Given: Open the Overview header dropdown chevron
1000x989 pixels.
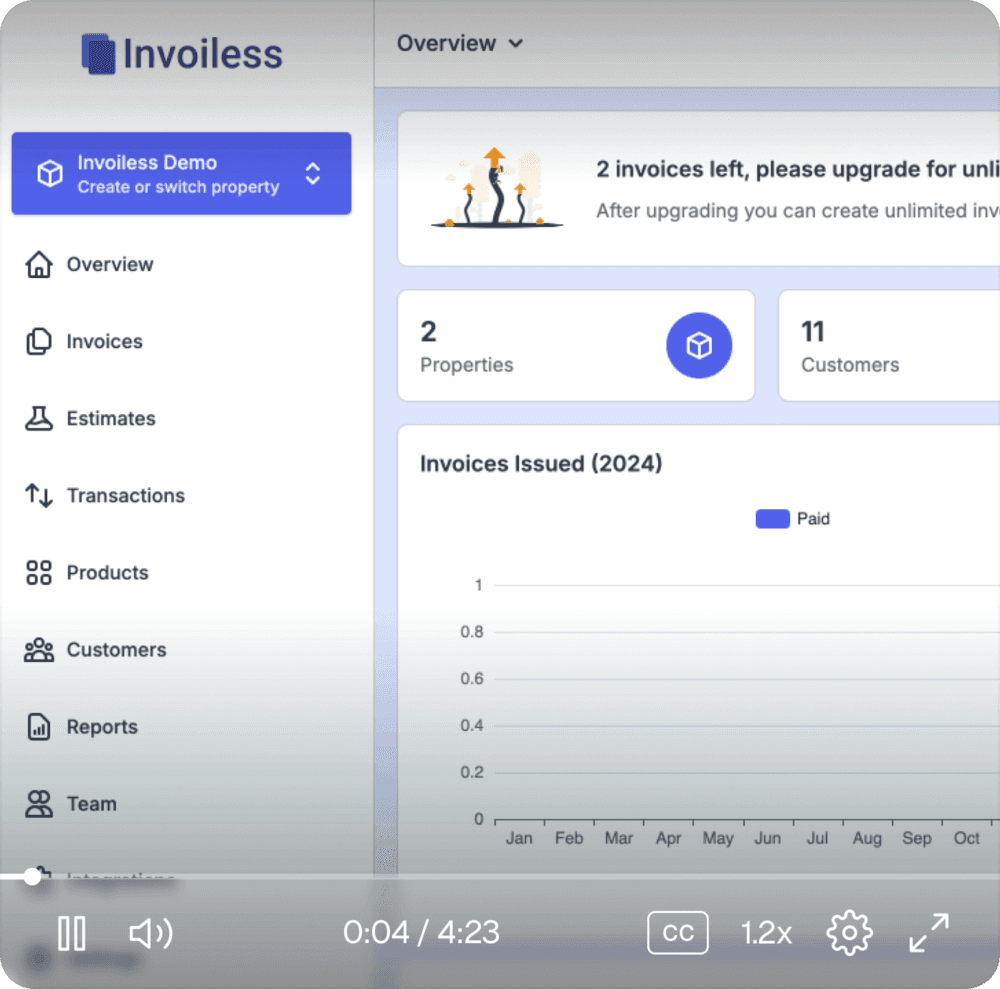Looking at the screenshot, I should (x=516, y=43).
